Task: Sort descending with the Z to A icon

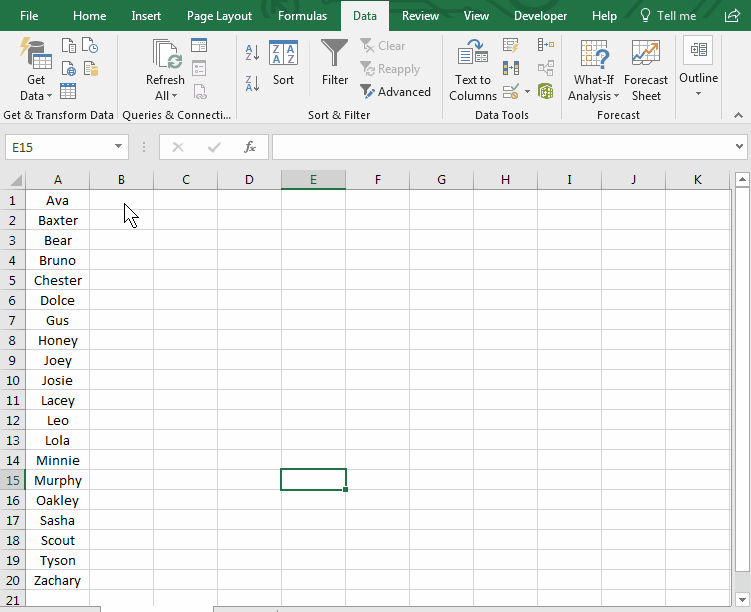Action: pos(252,83)
